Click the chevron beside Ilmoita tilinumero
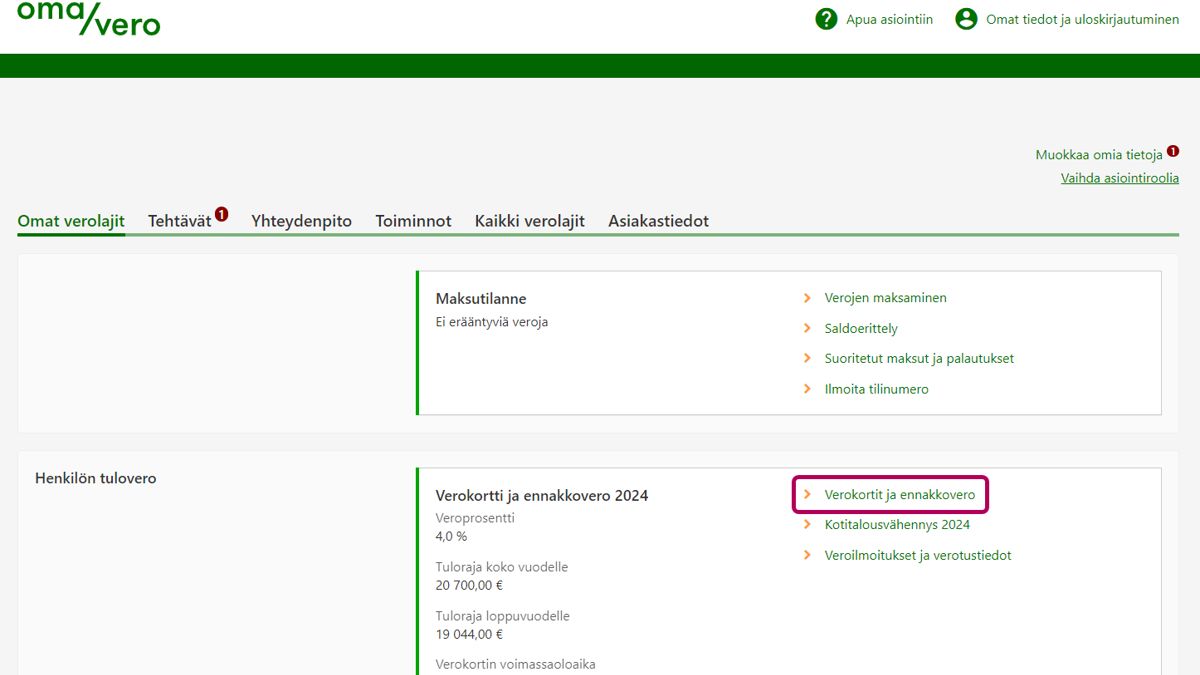The height and width of the screenshot is (675, 1200). click(807, 389)
